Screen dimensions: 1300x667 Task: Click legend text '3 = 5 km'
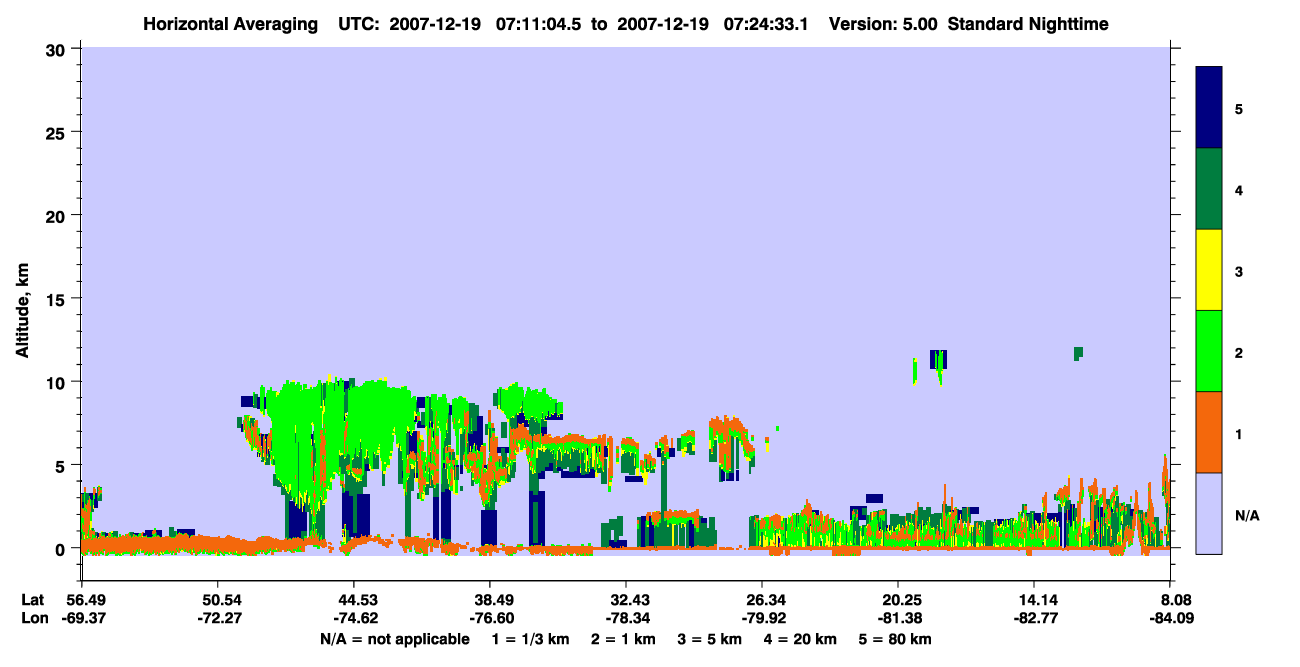point(710,639)
